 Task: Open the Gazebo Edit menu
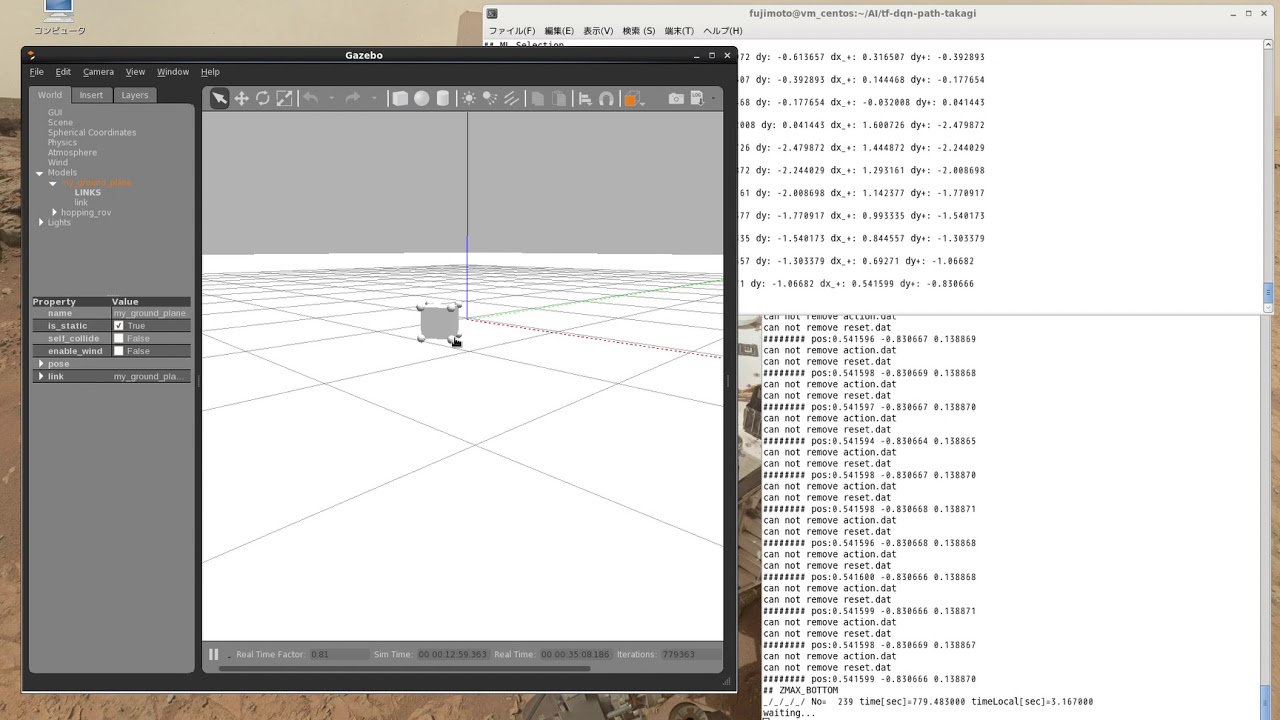point(63,72)
